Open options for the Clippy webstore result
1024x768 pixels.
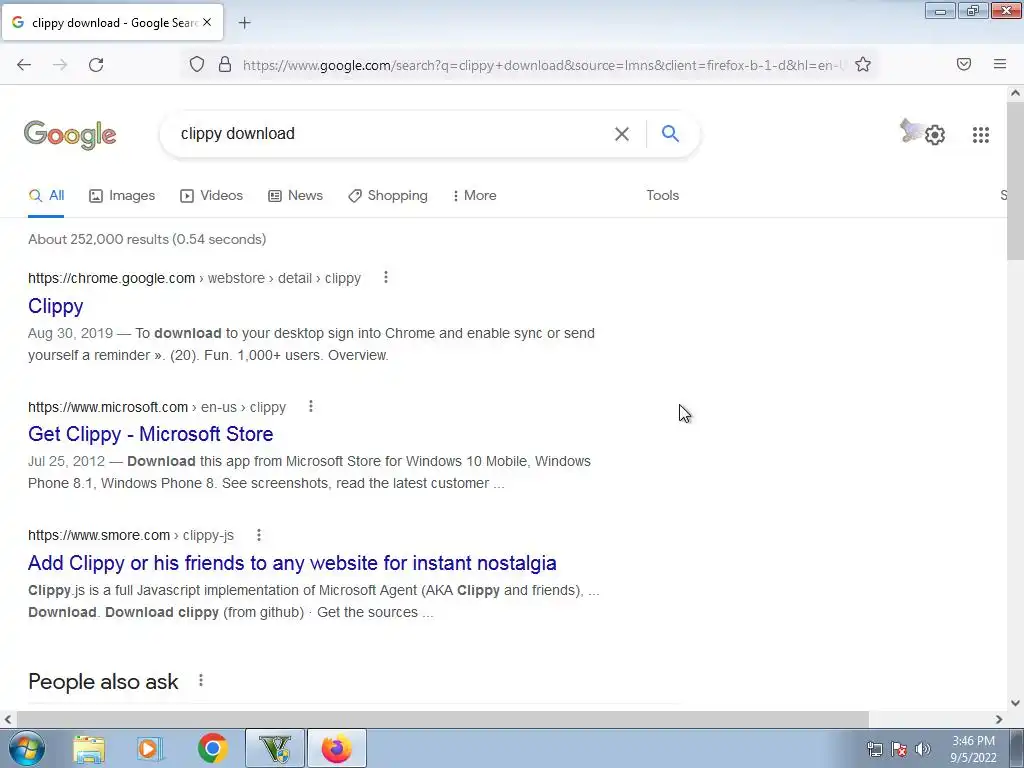(385, 278)
